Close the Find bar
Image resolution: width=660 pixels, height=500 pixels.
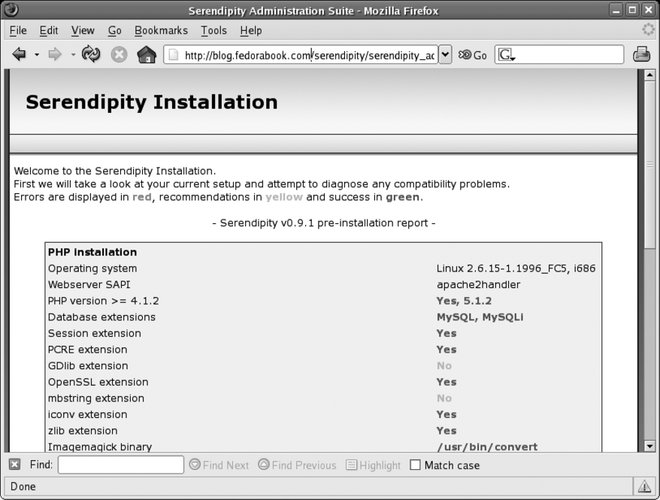tap(14, 465)
